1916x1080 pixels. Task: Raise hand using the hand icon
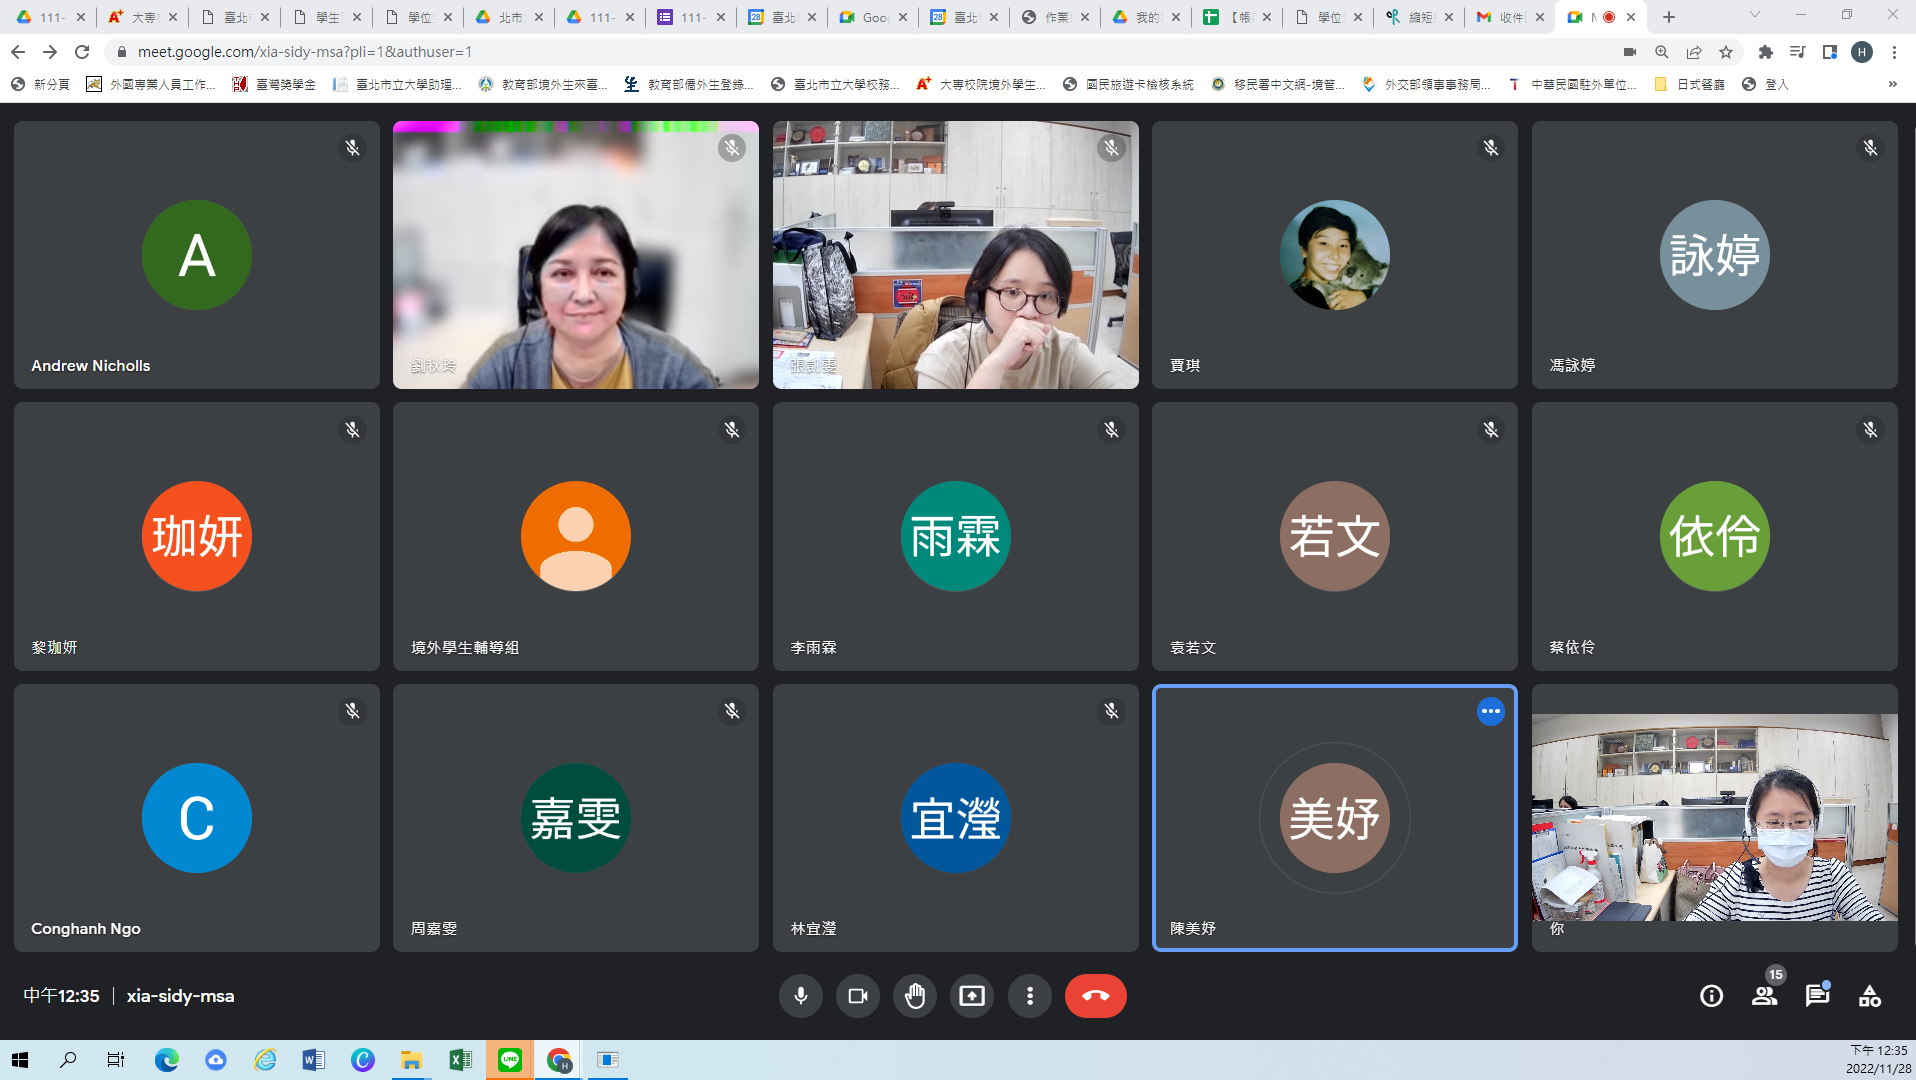pyautogui.click(x=915, y=996)
